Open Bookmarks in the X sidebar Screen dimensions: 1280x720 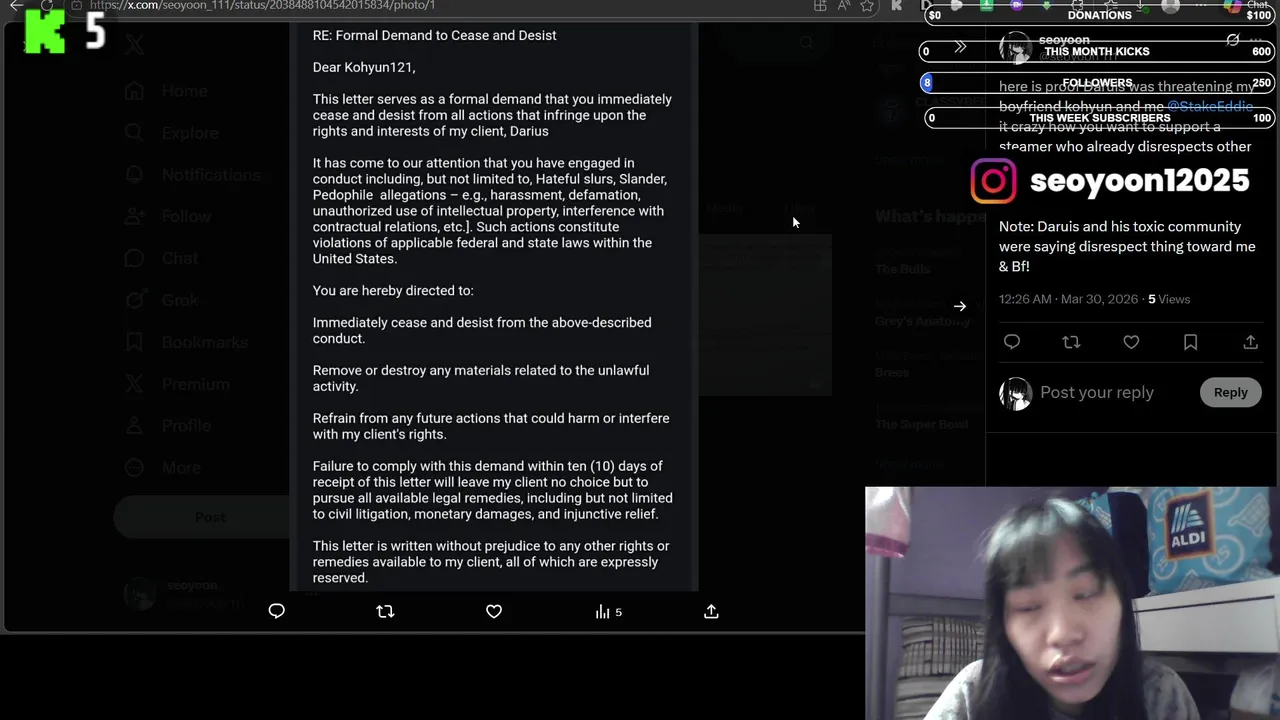pyautogui.click(x=186, y=342)
